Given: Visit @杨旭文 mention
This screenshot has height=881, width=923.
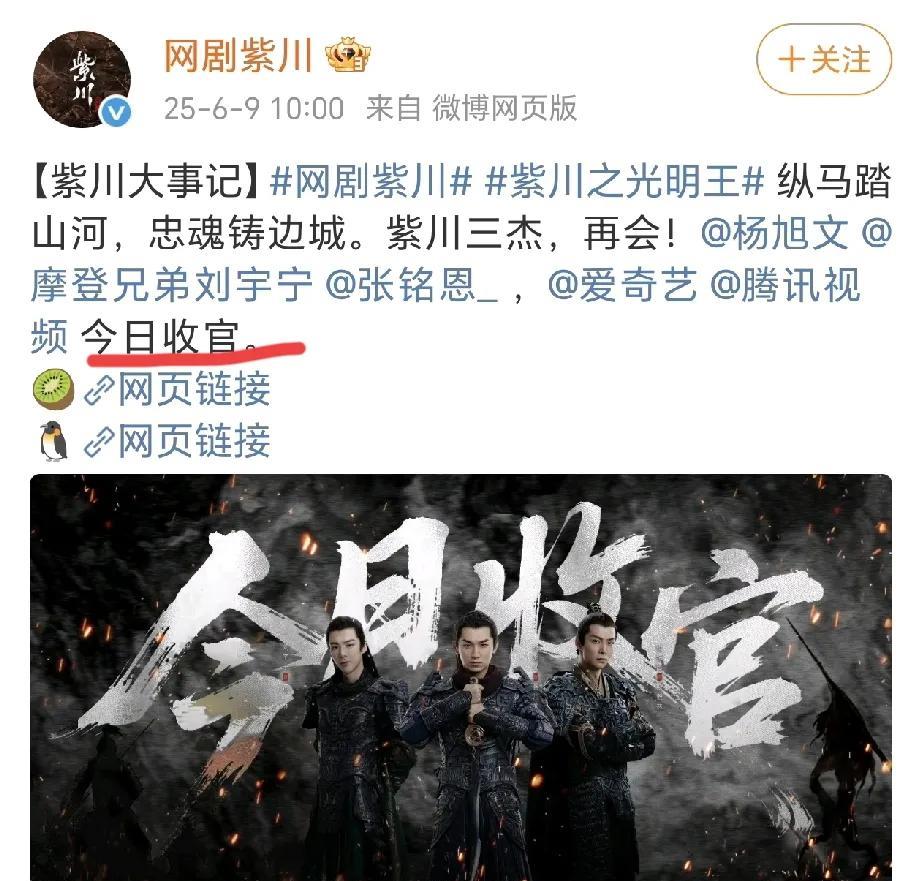Looking at the screenshot, I should (775, 233).
